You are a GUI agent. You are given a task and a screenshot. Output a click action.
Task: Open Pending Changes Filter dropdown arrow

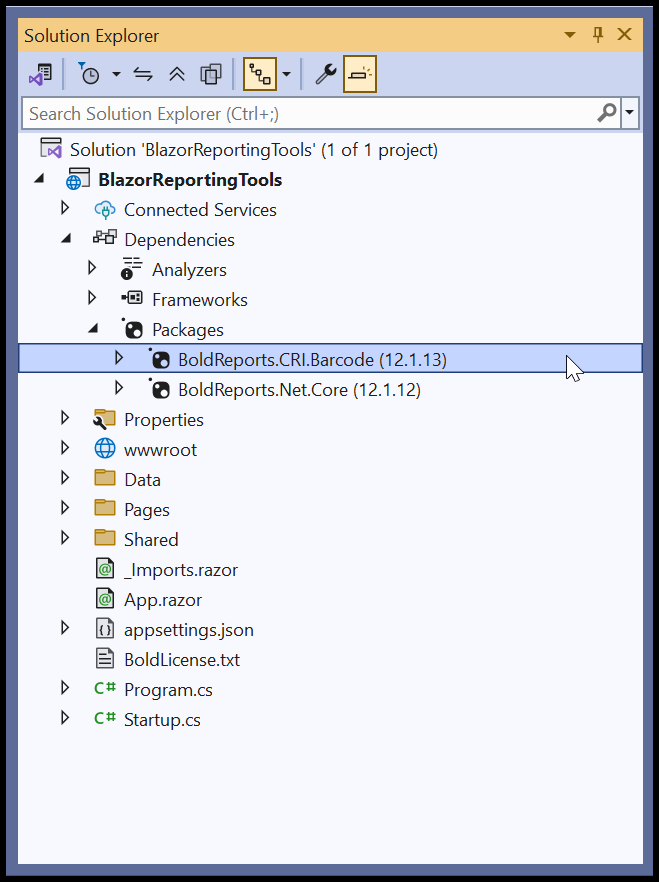click(x=116, y=74)
